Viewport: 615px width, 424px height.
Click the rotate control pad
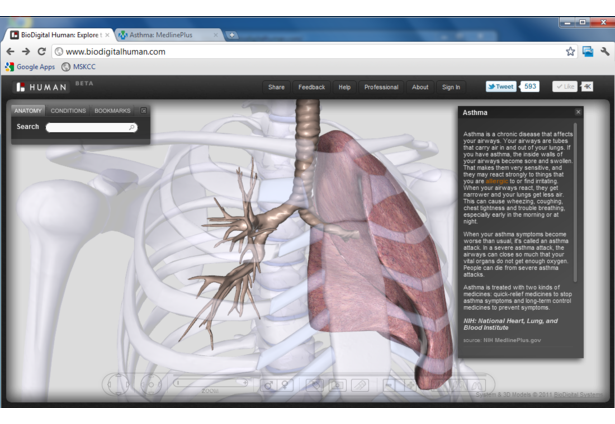151,384
